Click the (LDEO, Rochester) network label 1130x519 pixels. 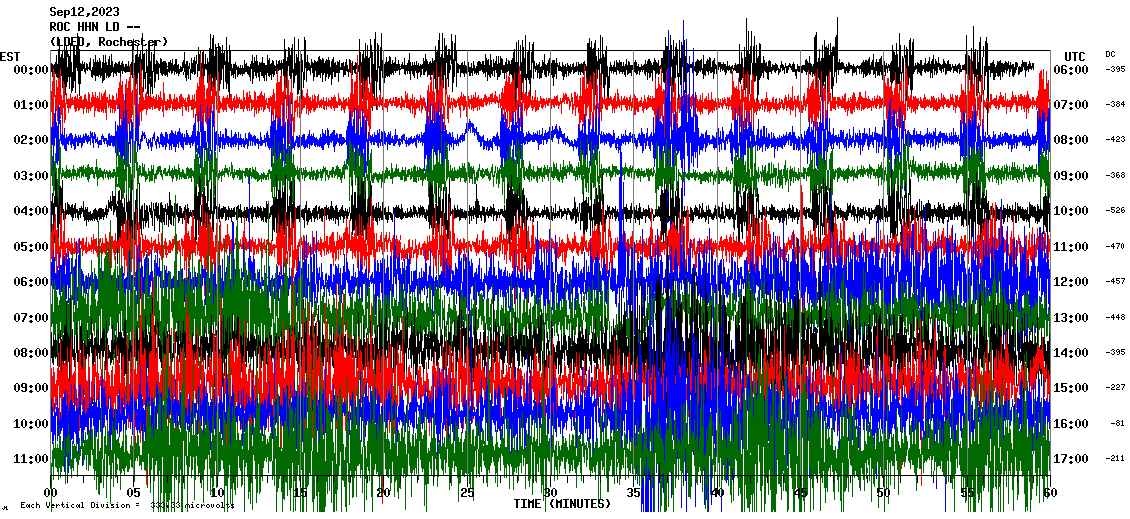click(108, 41)
